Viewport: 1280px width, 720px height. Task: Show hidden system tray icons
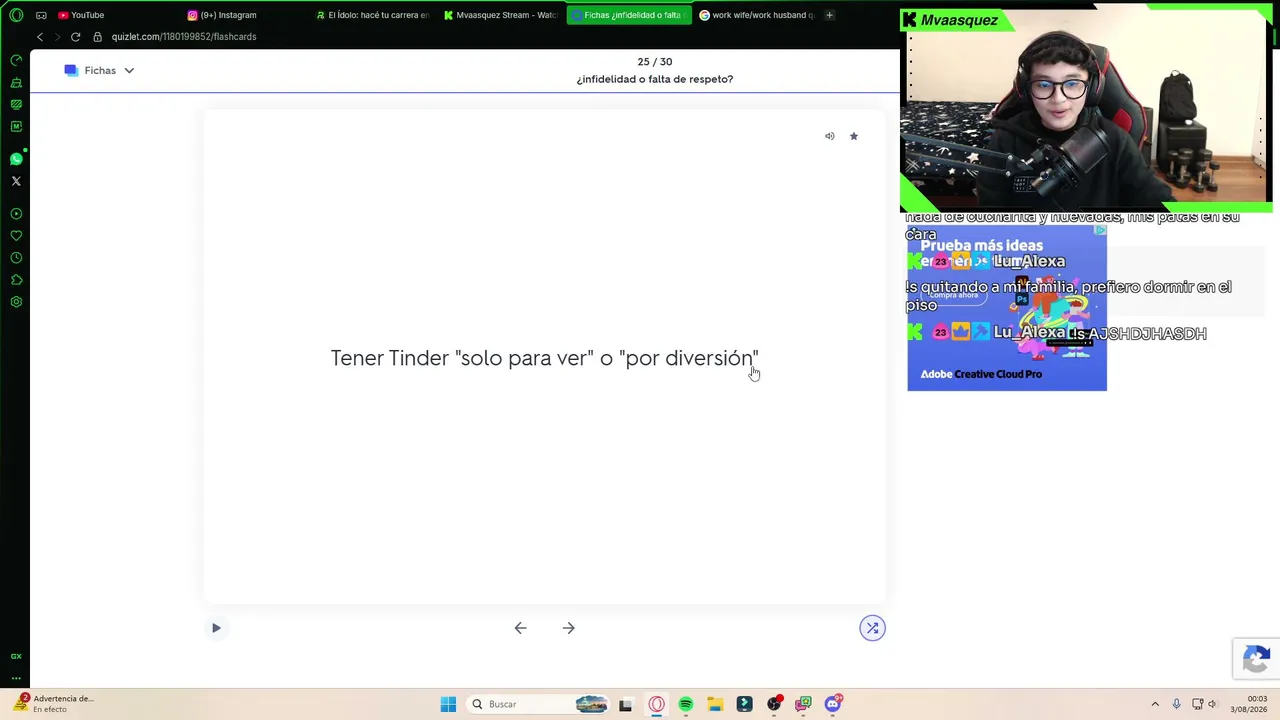coord(1155,704)
